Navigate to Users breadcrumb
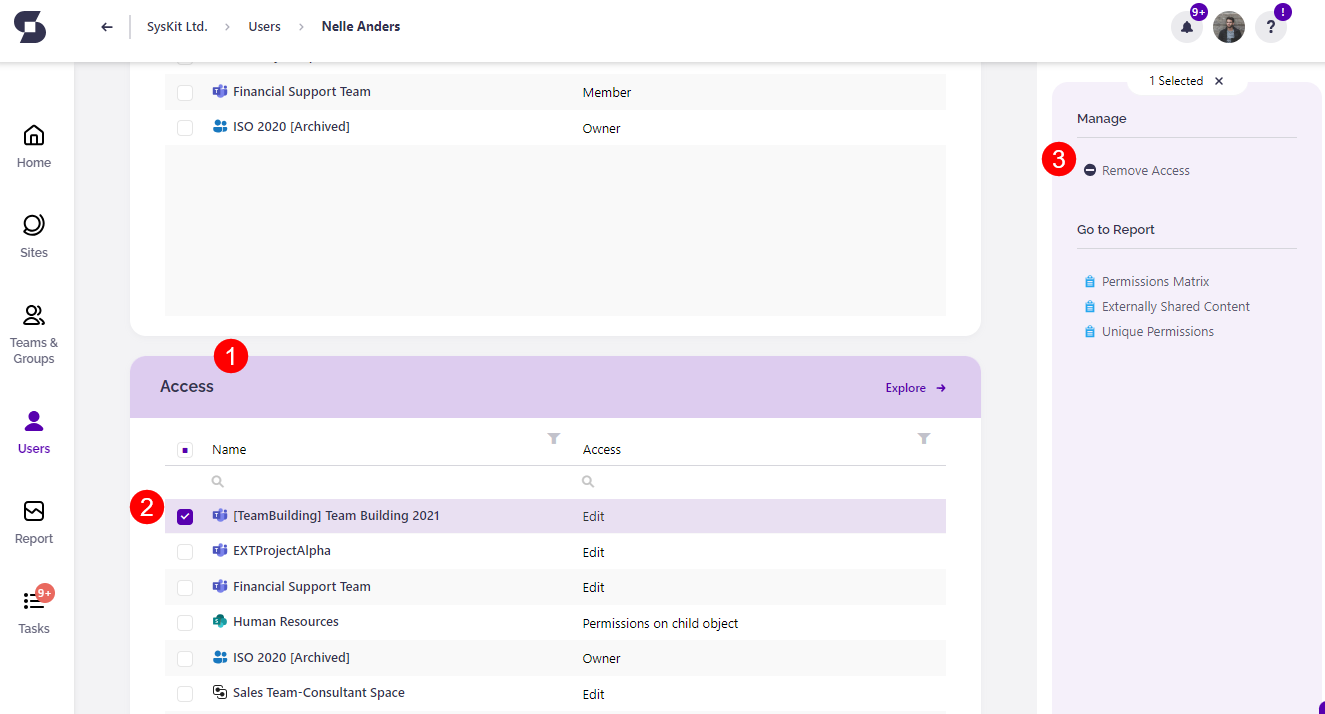 coord(264,27)
